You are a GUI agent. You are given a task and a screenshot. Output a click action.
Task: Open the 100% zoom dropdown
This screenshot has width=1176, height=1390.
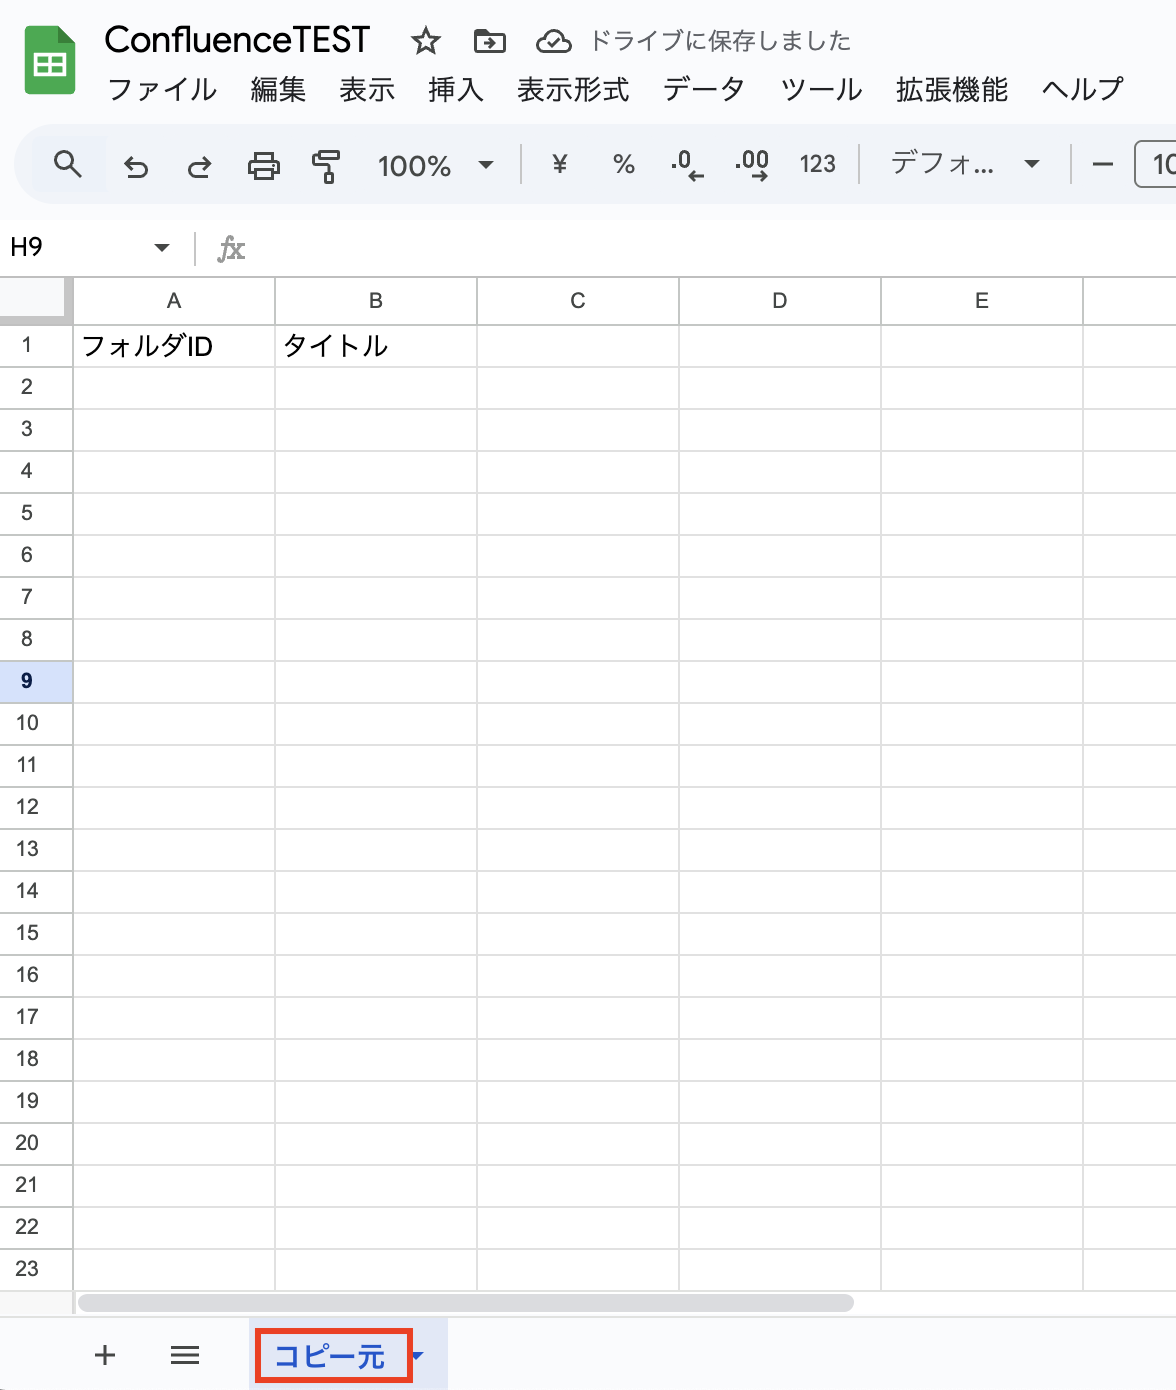tap(435, 165)
